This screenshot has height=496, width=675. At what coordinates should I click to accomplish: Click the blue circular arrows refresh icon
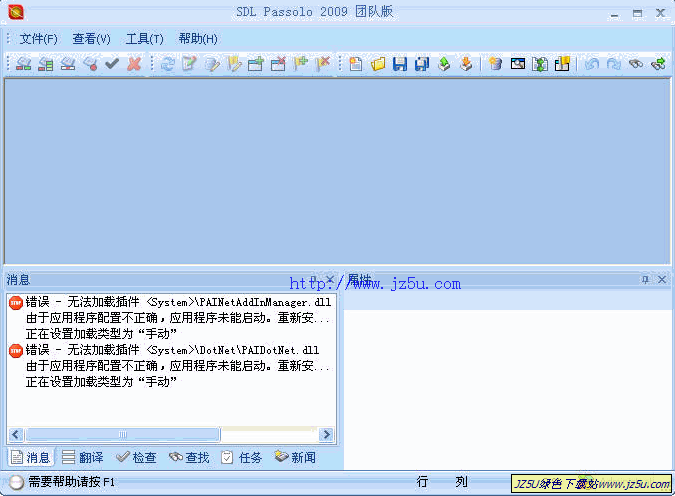coord(167,64)
